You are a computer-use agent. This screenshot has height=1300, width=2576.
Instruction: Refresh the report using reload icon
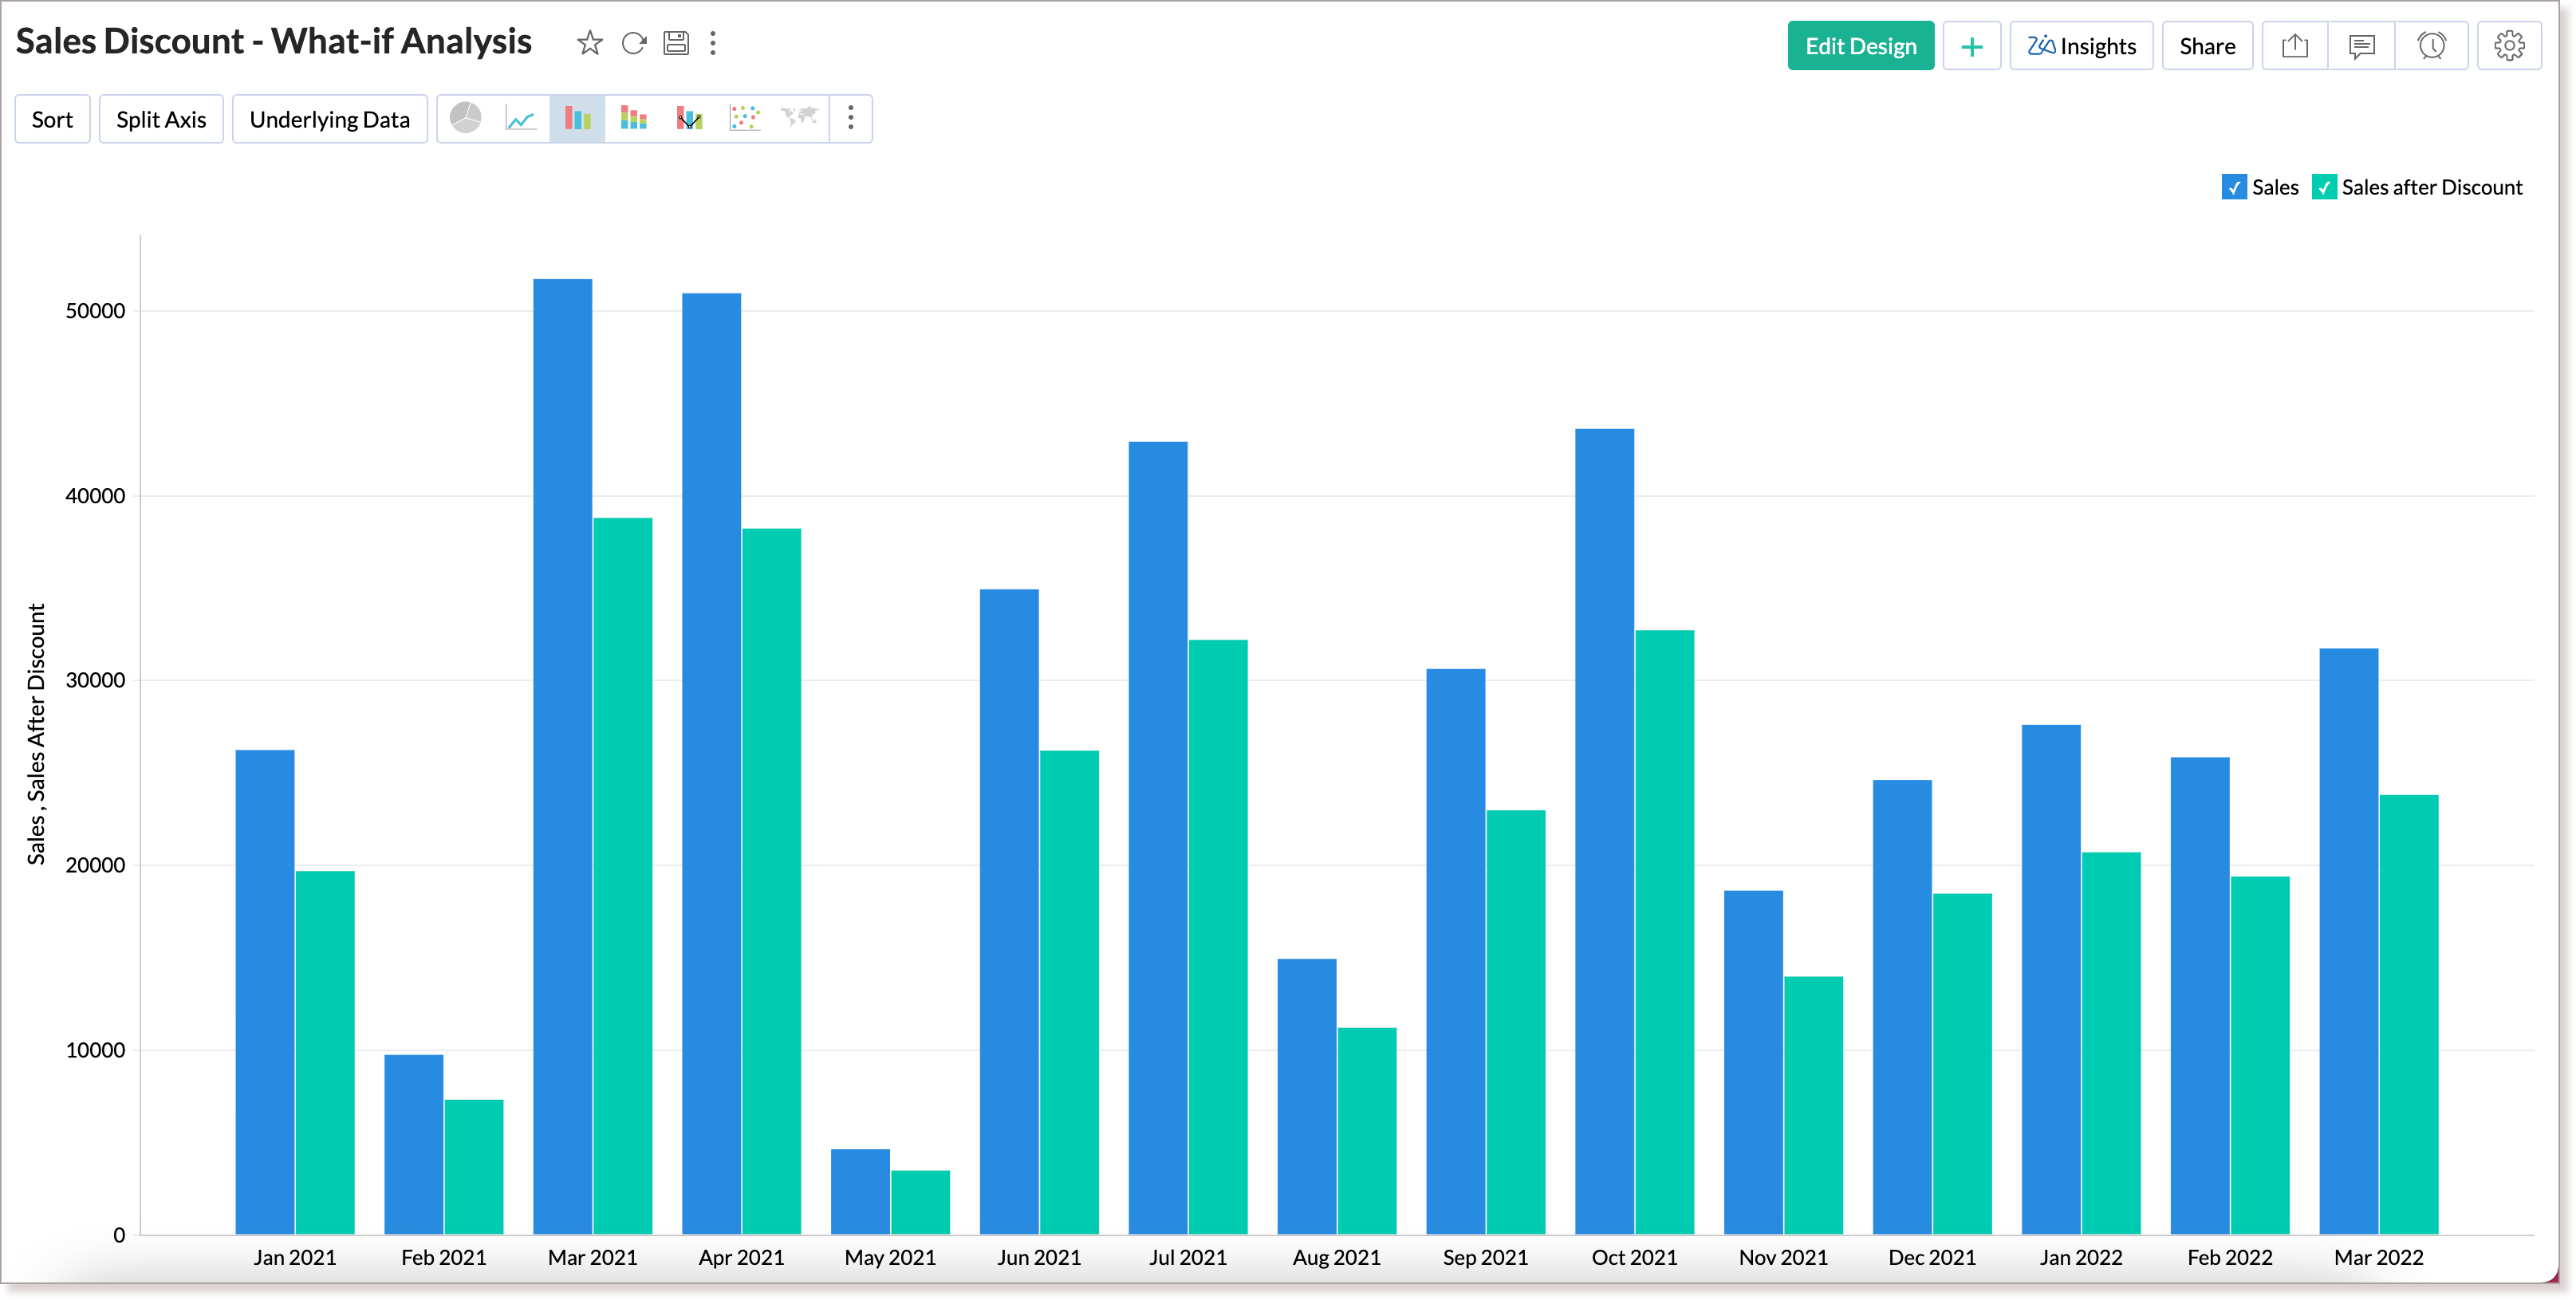(634, 43)
